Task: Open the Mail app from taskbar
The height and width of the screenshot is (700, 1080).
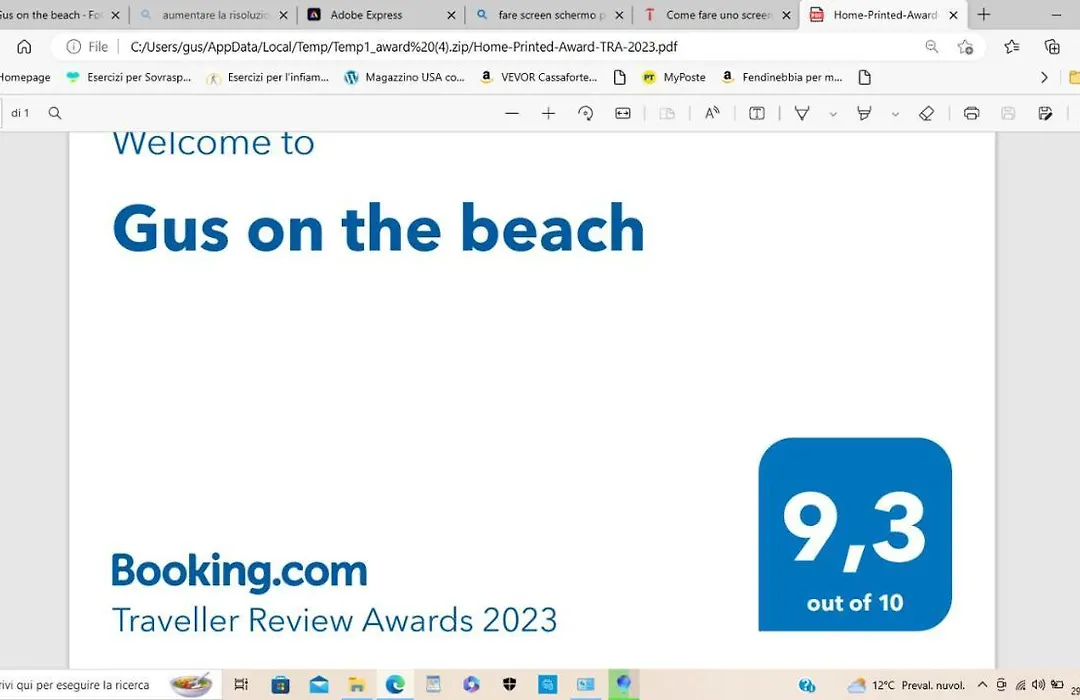Action: (x=319, y=685)
